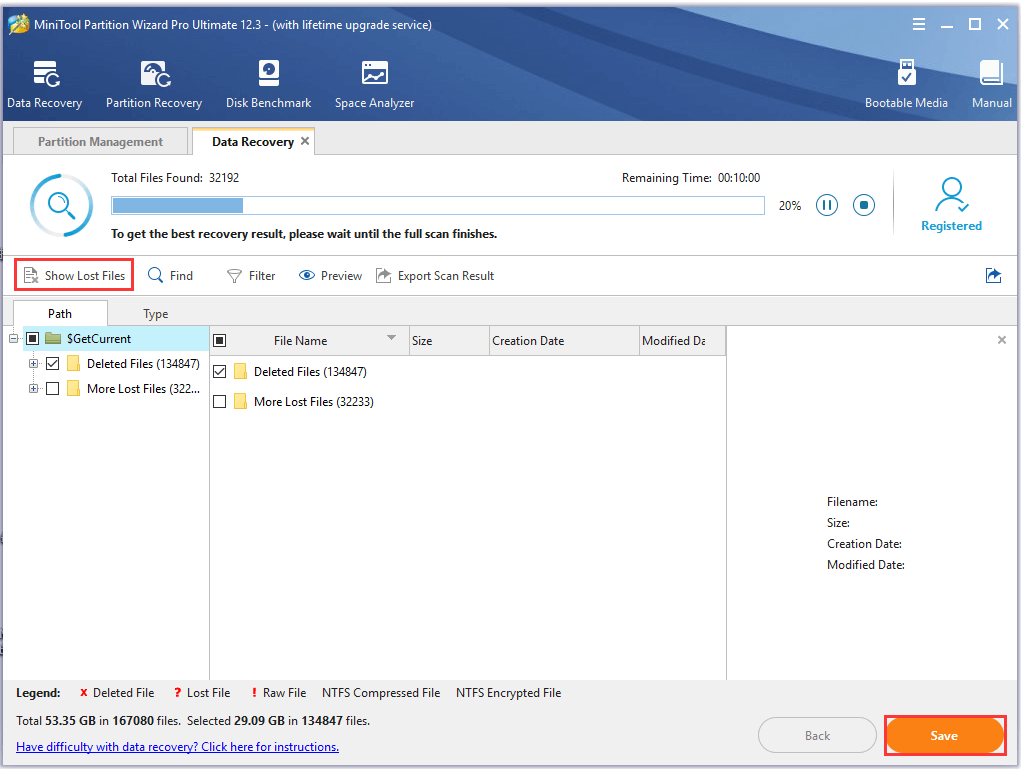Sort by the Modified Date column

coord(682,341)
